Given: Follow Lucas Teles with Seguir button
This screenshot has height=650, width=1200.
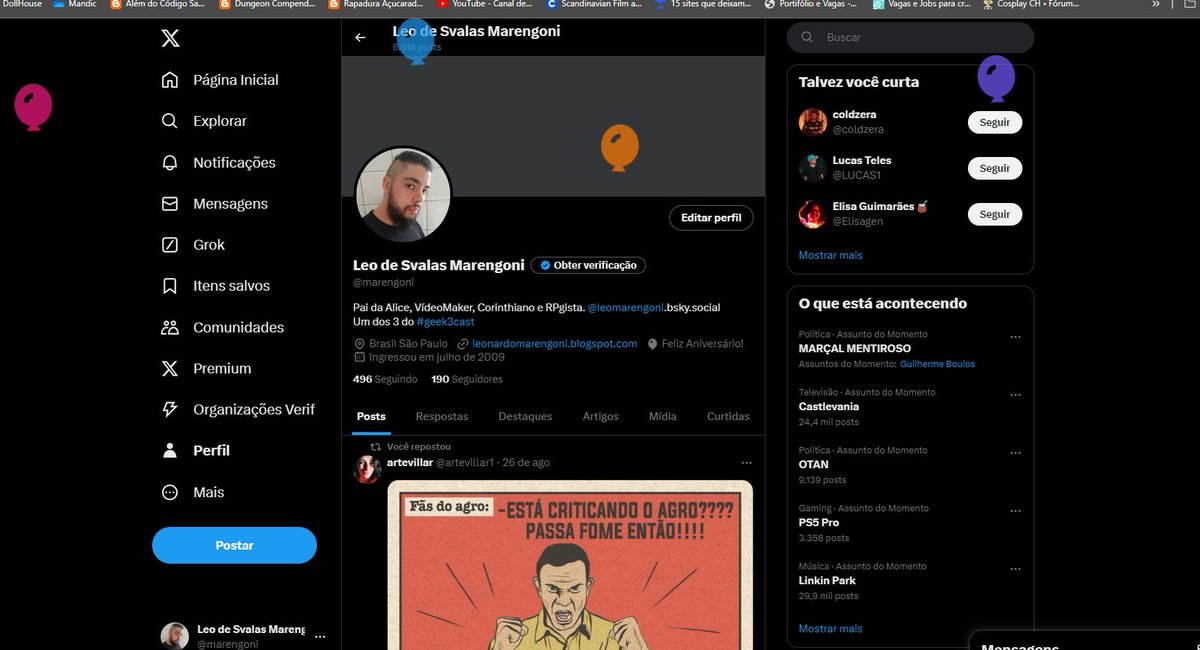Looking at the screenshot, I should pos(995,168).
